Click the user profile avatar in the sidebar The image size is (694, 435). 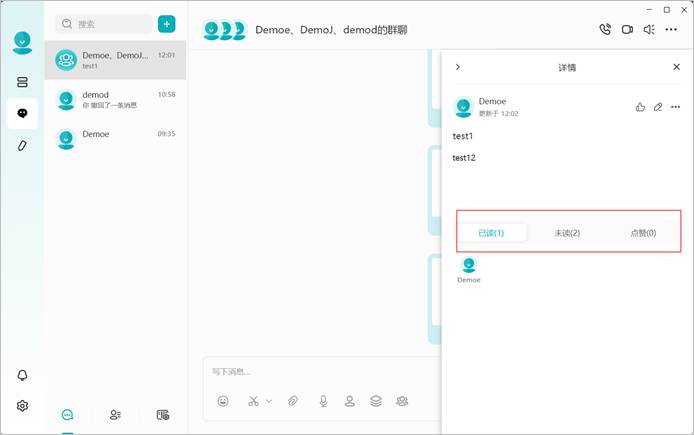click(x=22, y=43)
